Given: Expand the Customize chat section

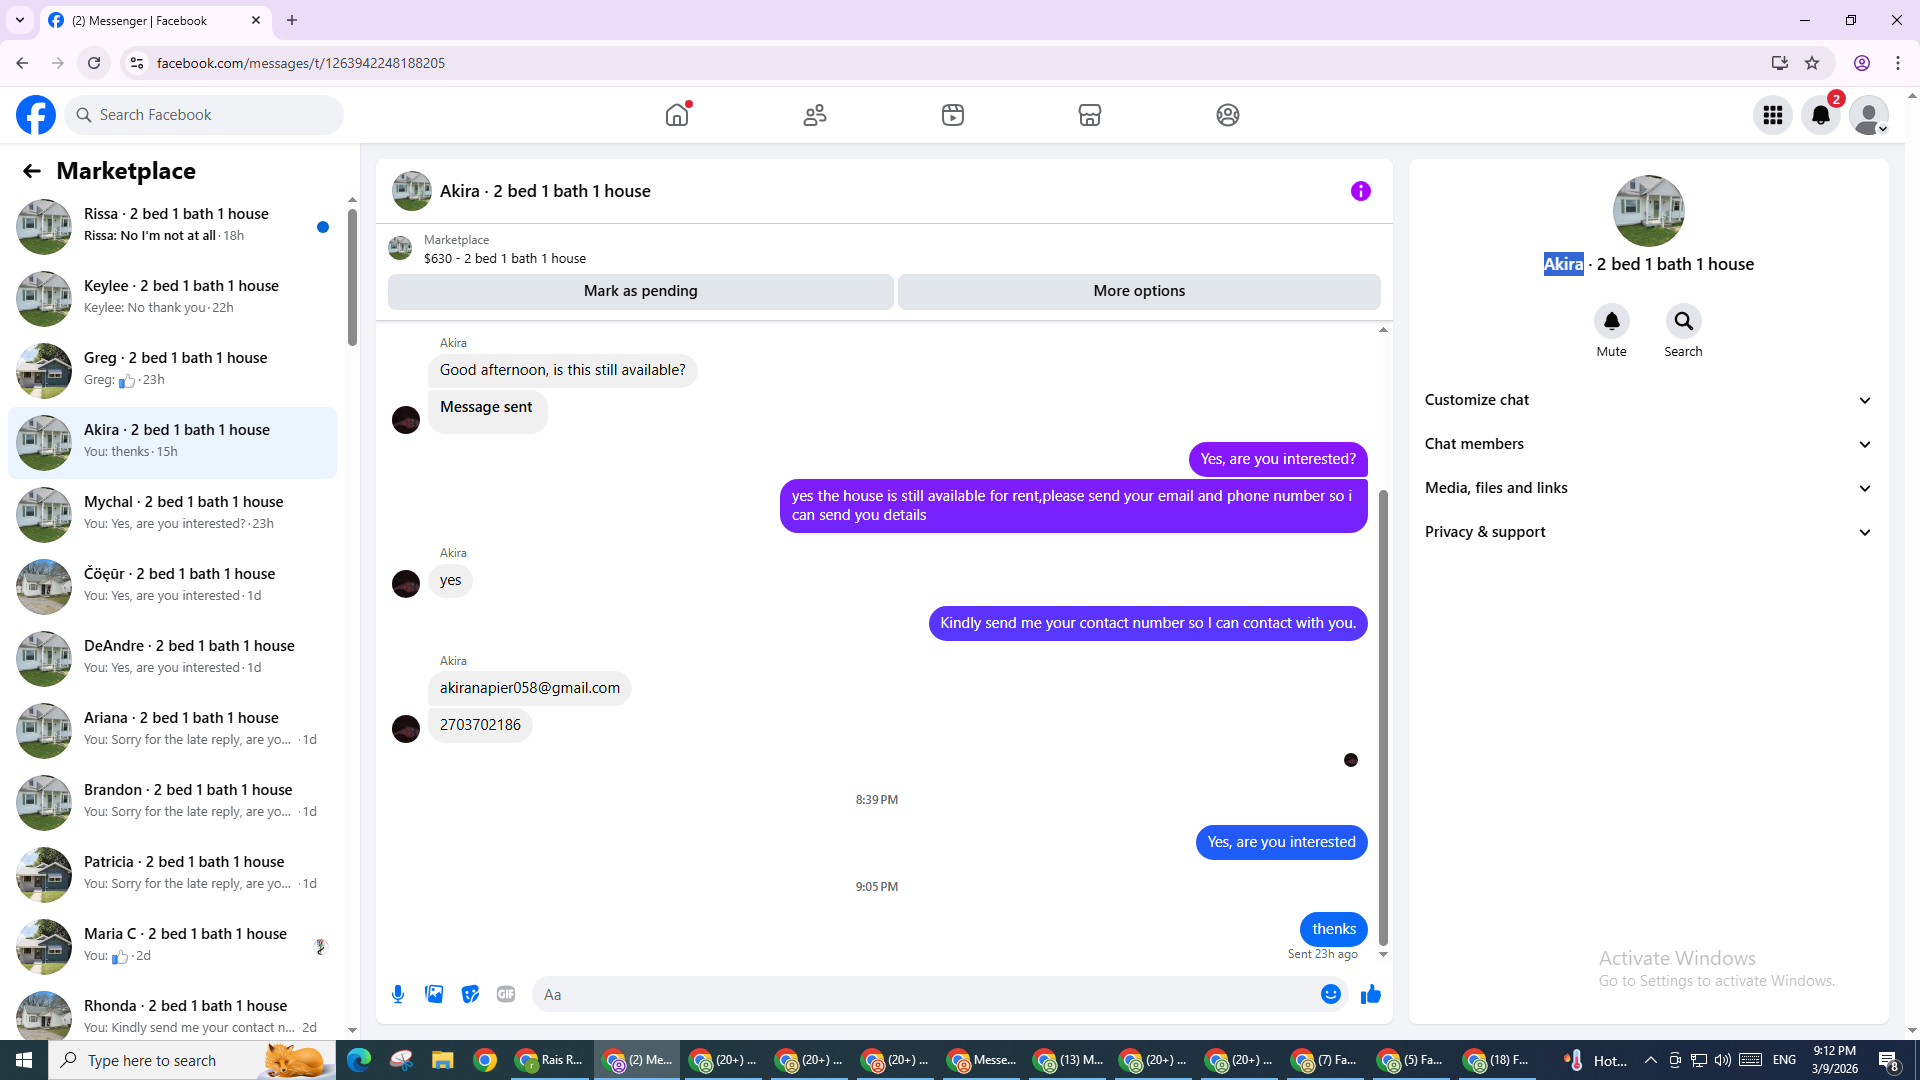Looking at the screenshot, I should click(x=1647, y=400).
